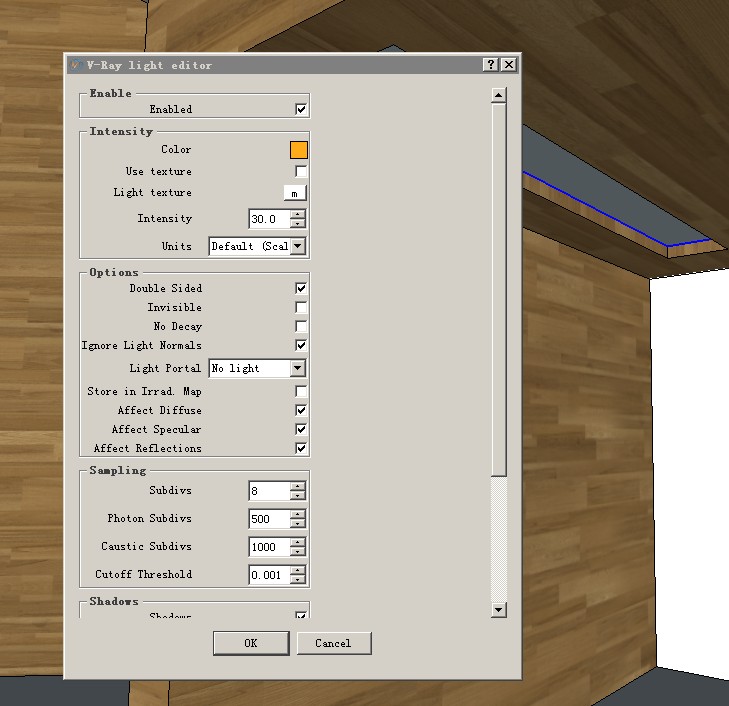The image size is (729, 706).
Task: Open the Light Portal dropdown
Action: tap(298, 368)
